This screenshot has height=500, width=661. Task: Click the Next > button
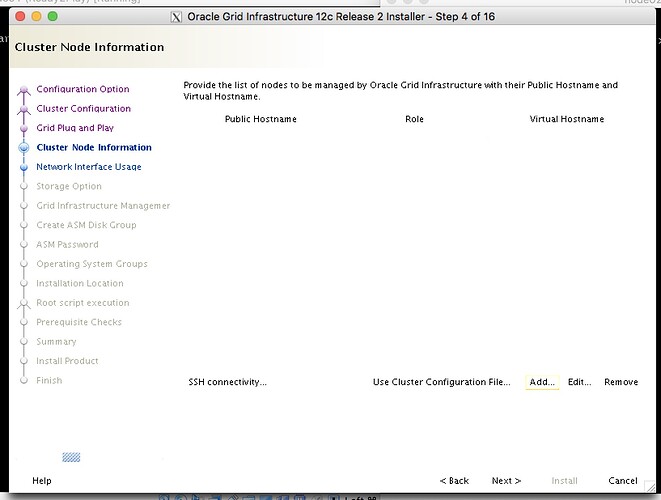506,481
